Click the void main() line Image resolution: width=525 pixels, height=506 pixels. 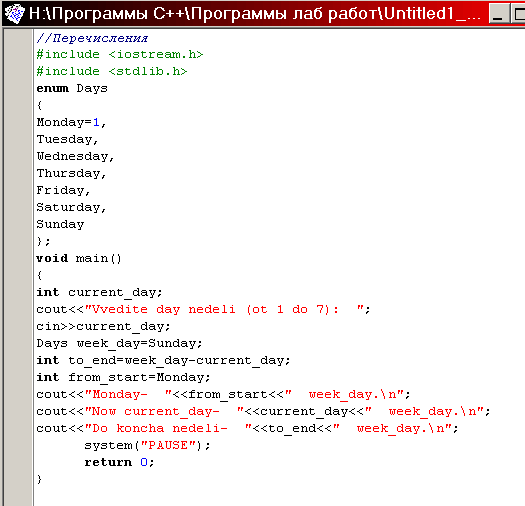[79, 259]
